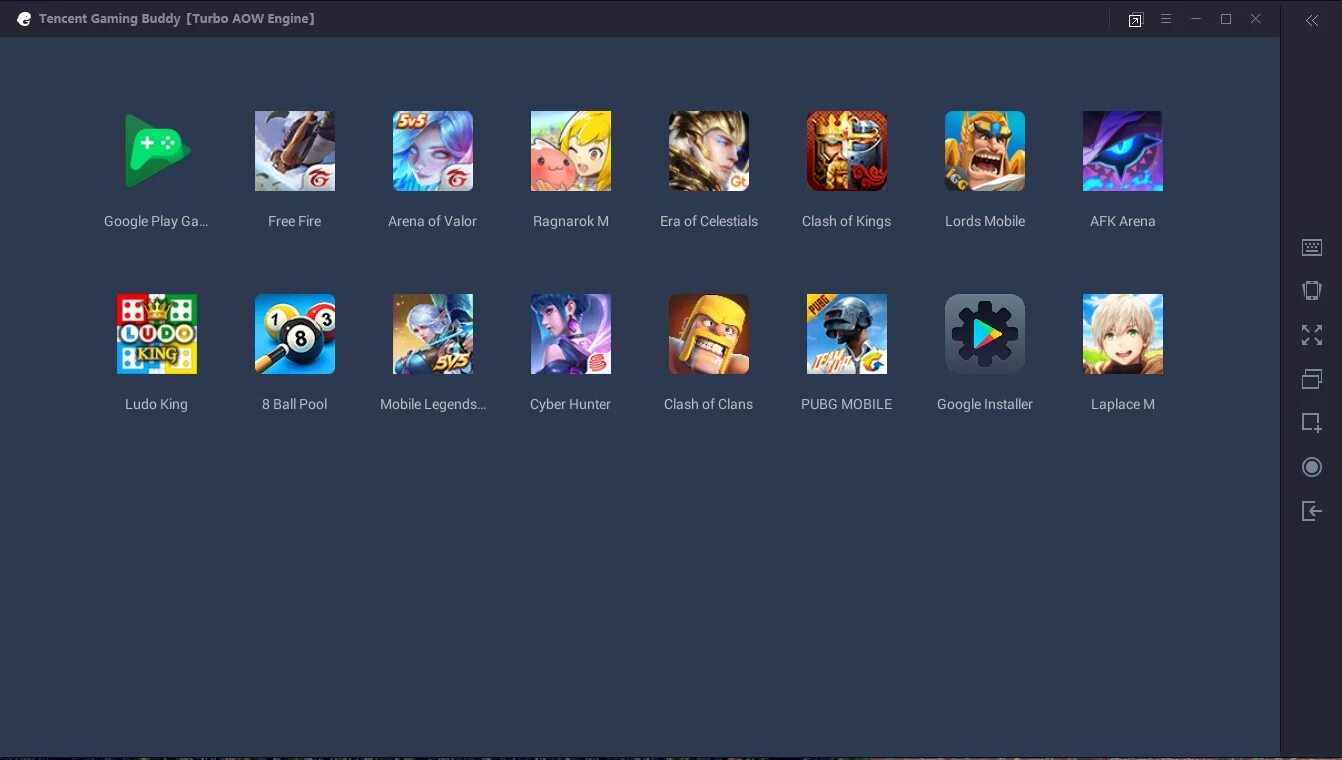This screenshot has width=1342, height=760.
Task: Click the rotate/shake device sidebar icon
Action: [1312, 291]
